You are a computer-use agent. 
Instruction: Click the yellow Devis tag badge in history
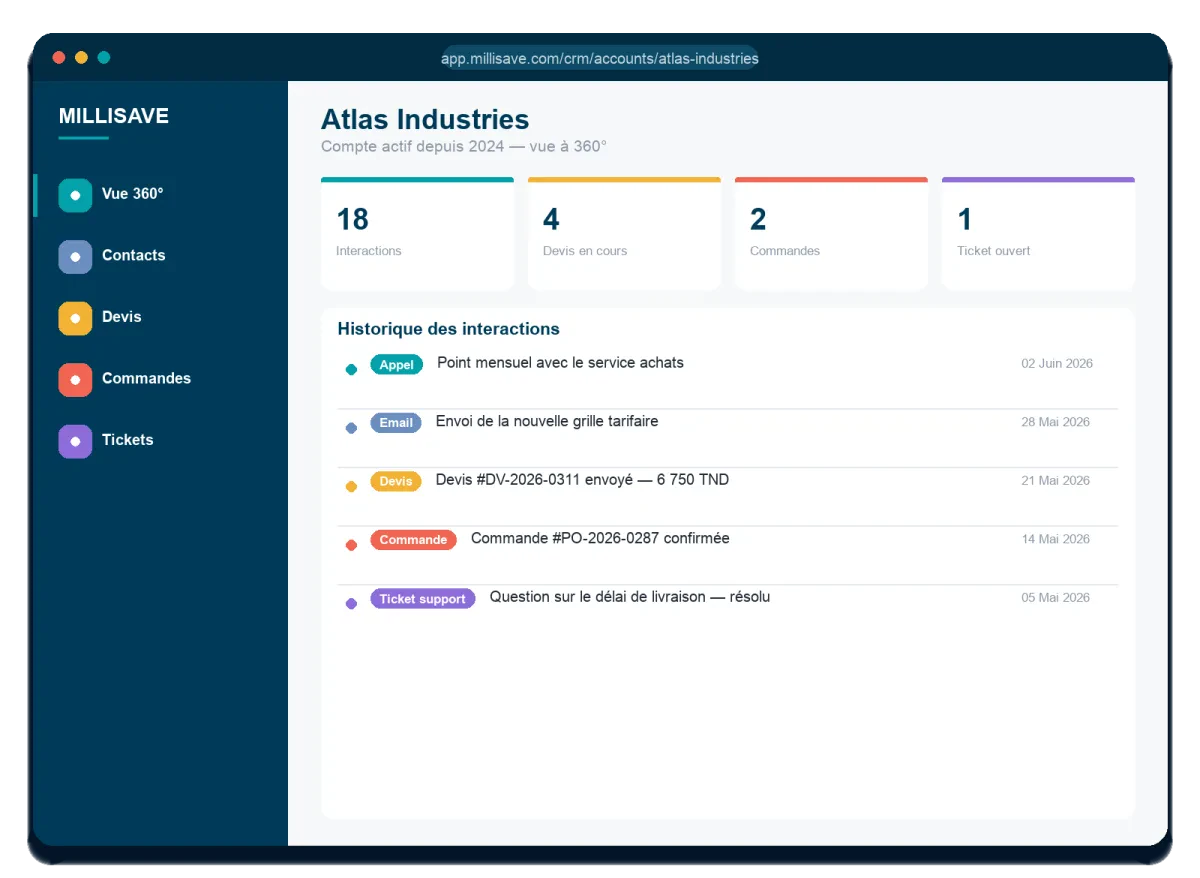[396, 481]
